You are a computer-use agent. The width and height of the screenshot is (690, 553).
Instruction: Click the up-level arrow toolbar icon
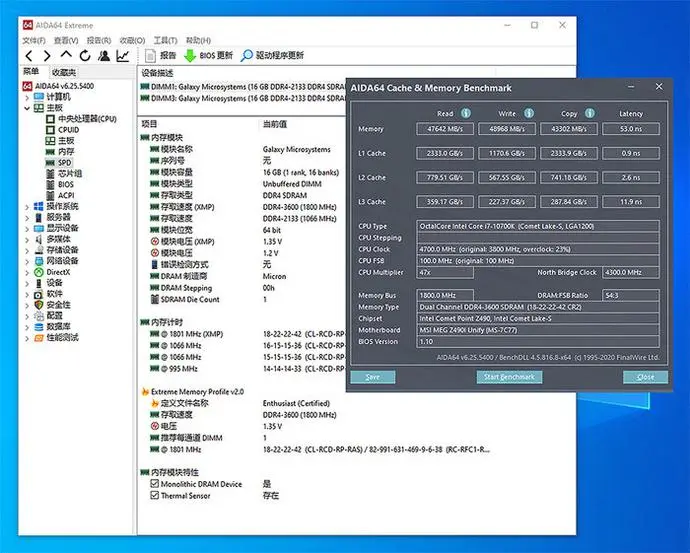click(66, 55)
